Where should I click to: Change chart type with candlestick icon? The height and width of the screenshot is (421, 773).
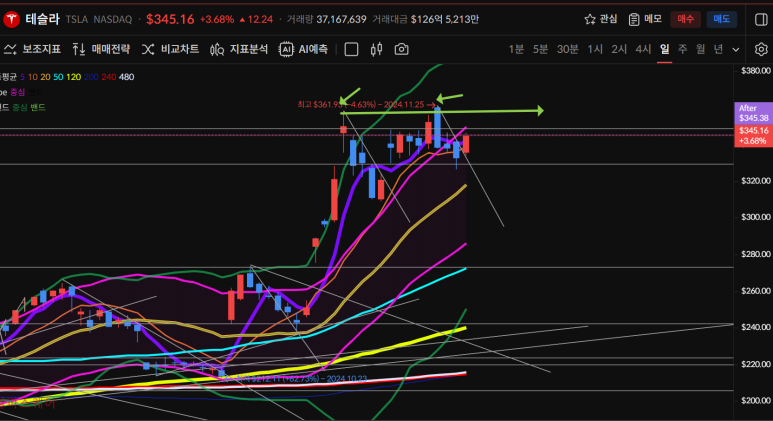click(377, 49)
